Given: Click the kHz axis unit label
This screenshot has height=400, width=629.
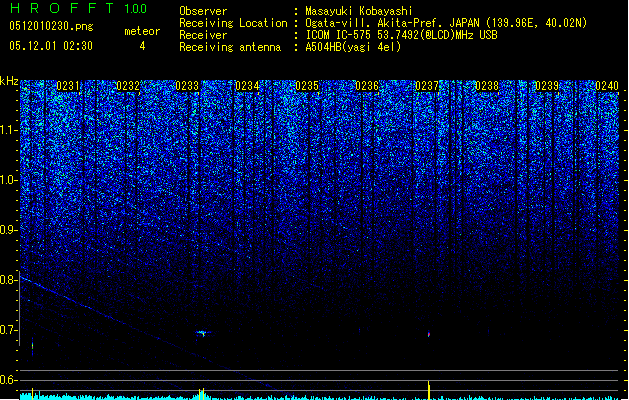Looking at the screenshot, I should click(x=9, y=81).
